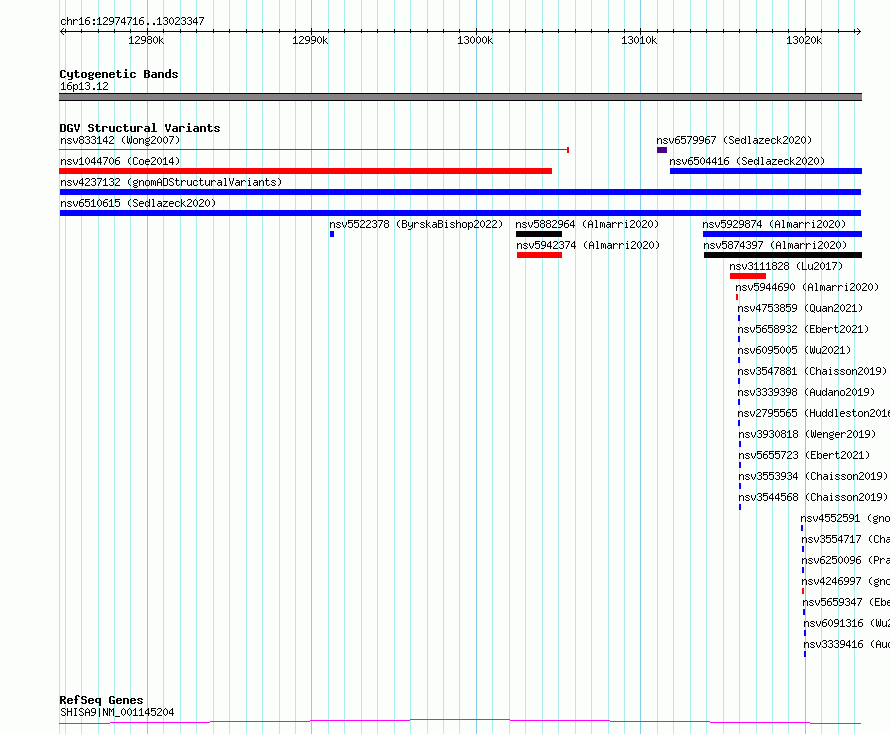Image resolution: width=890 pixels, height=734 pixels.
Task: Click the nsv5944690 (Almarri2020) label
Action: point(807,287)
